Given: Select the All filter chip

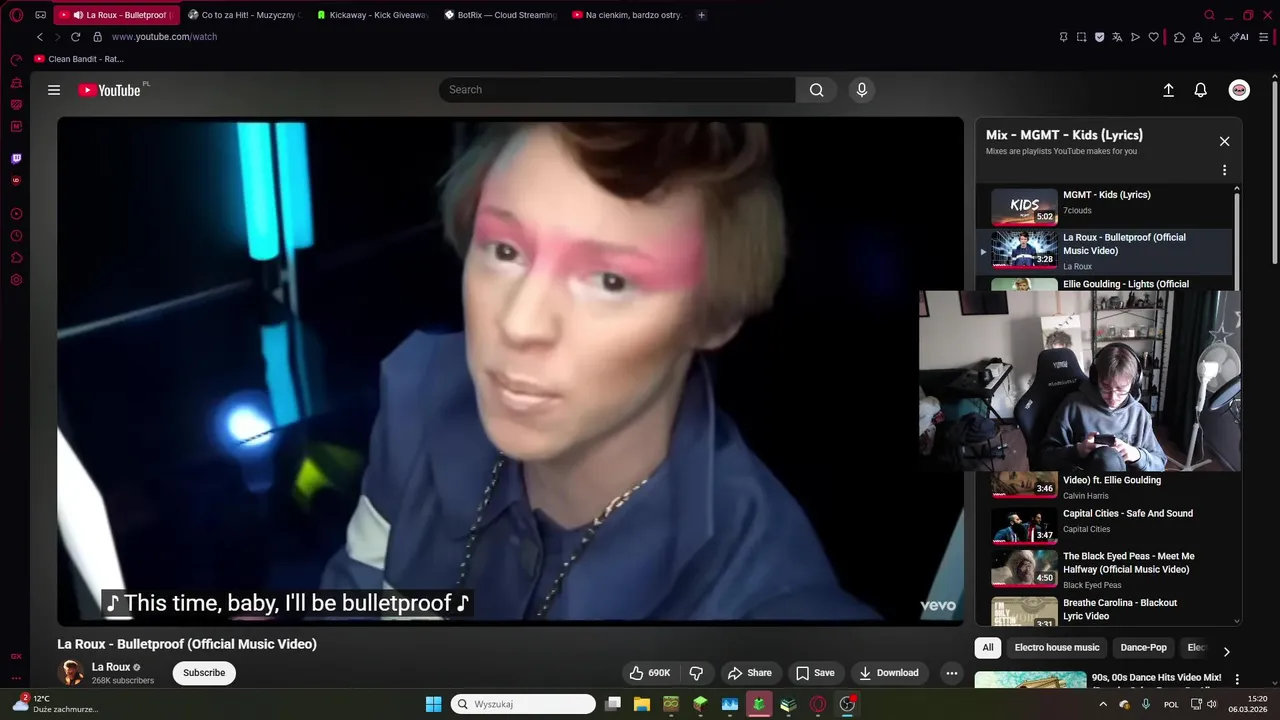Looking at the screenshot, I should (988, 648).
